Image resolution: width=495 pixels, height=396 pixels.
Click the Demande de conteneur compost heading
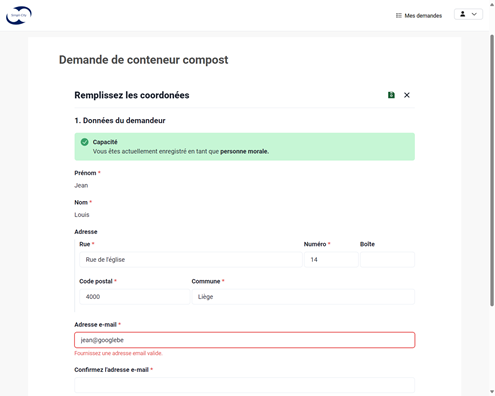(x=144, y=60)
